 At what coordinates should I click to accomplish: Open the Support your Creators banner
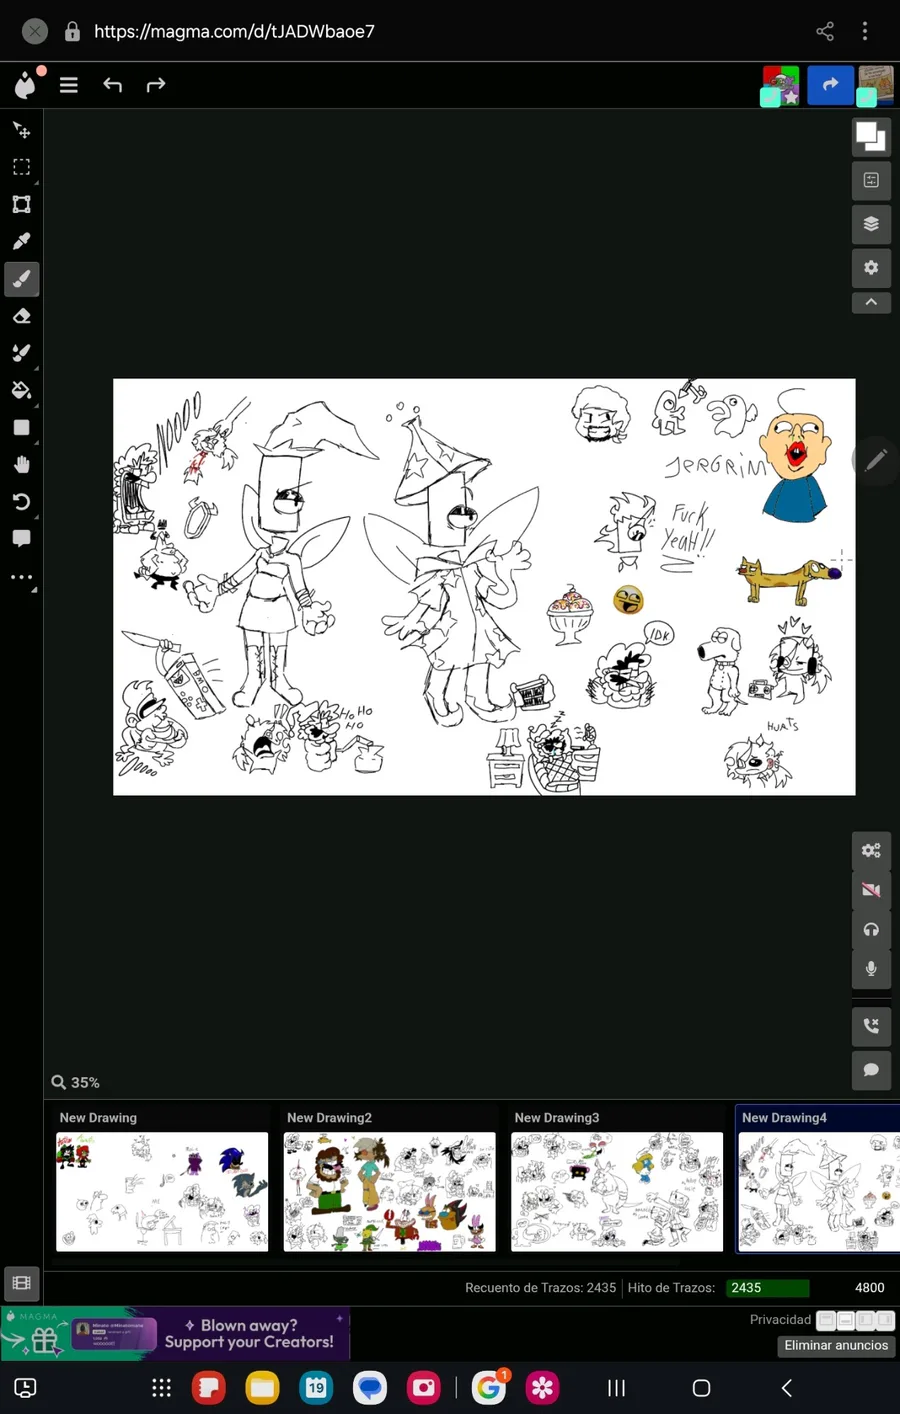click(x=175, y=1333)
